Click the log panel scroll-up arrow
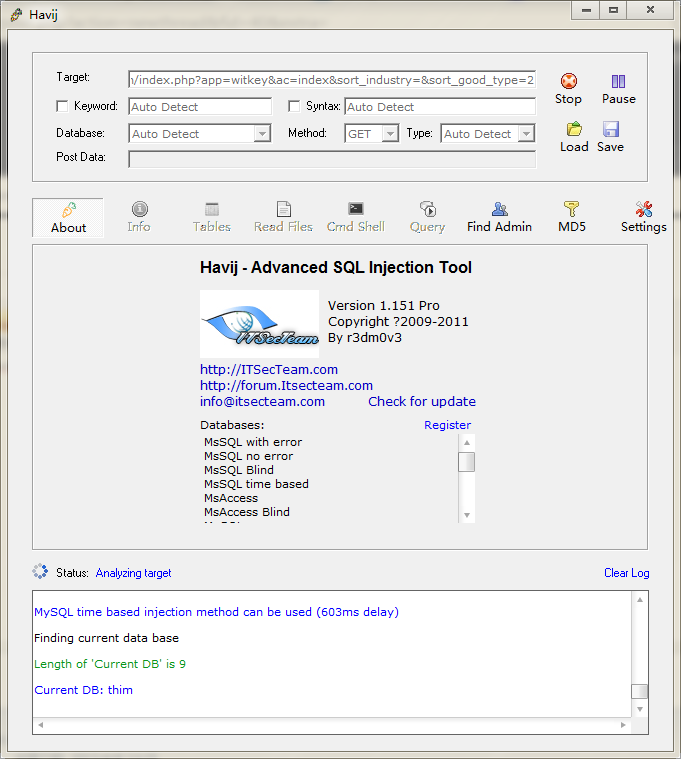The width and height of the screenshot is (681, 759). [640, 600]
